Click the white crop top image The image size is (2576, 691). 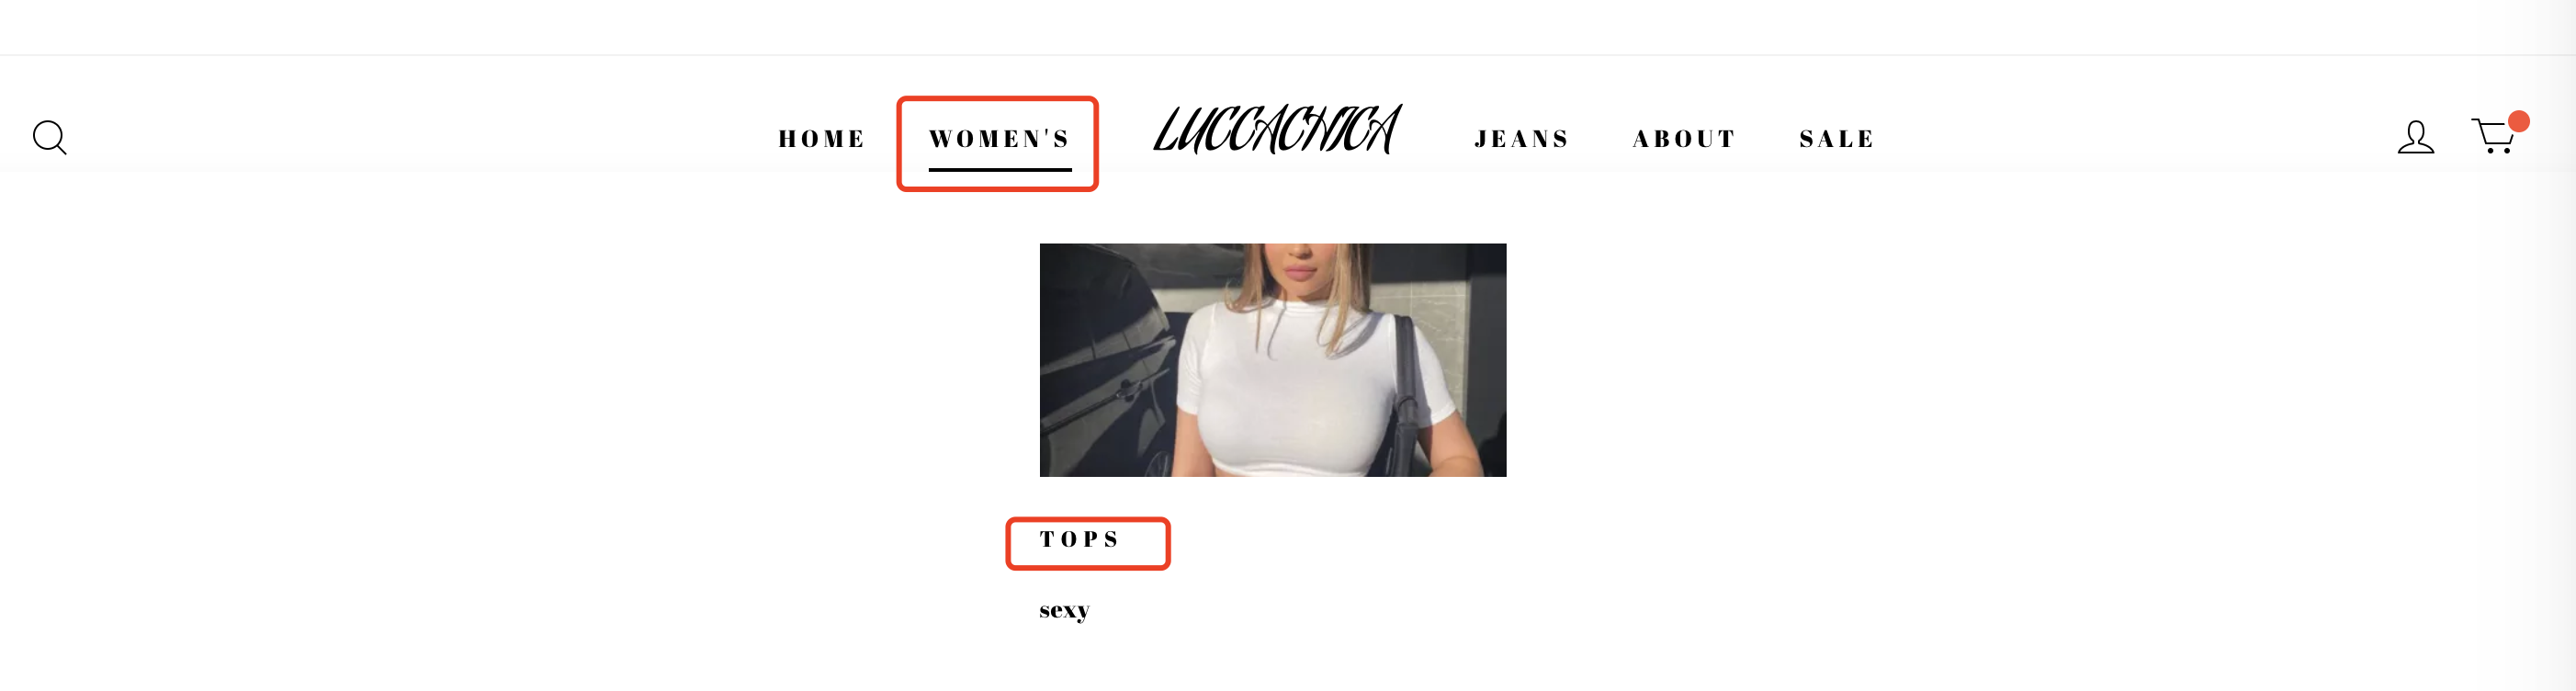(x=1273, y=360)
